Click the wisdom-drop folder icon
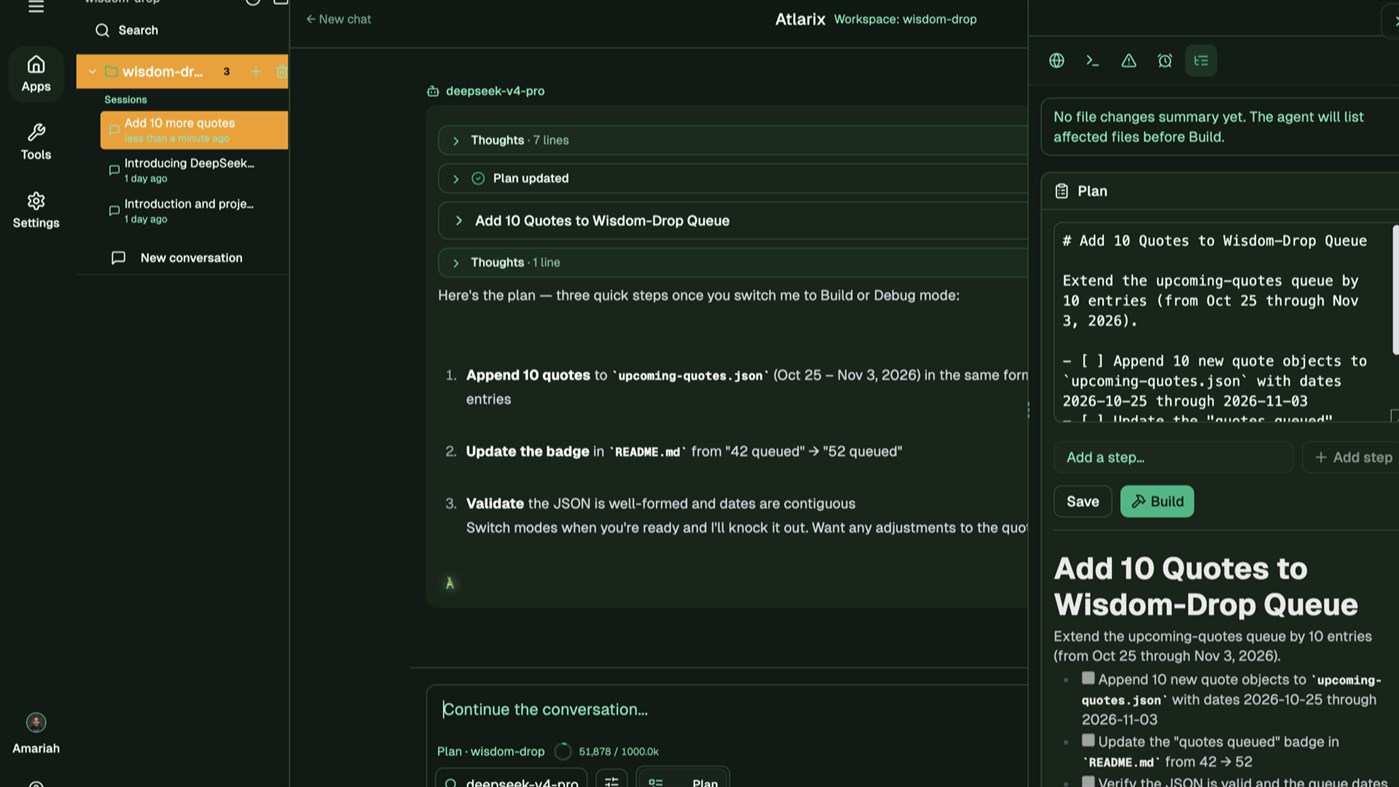The height and width of the screenshot is (787, 1399). tap(111, 72)
